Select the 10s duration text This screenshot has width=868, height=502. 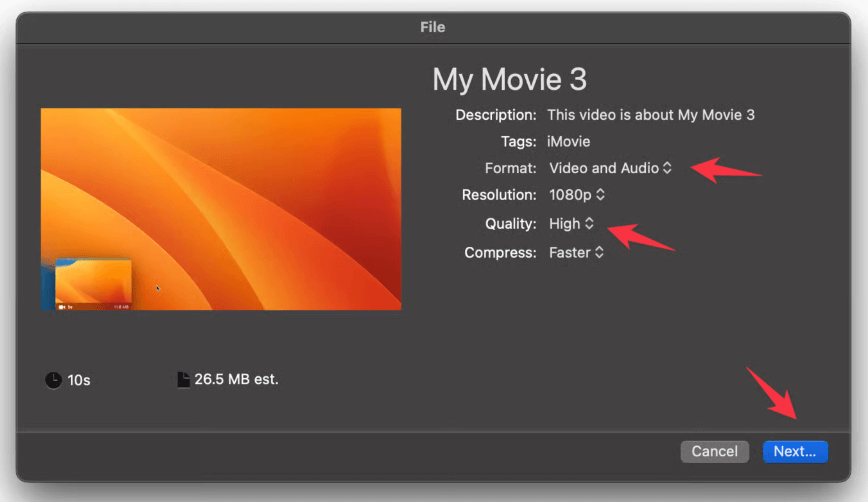coord(79,380)
